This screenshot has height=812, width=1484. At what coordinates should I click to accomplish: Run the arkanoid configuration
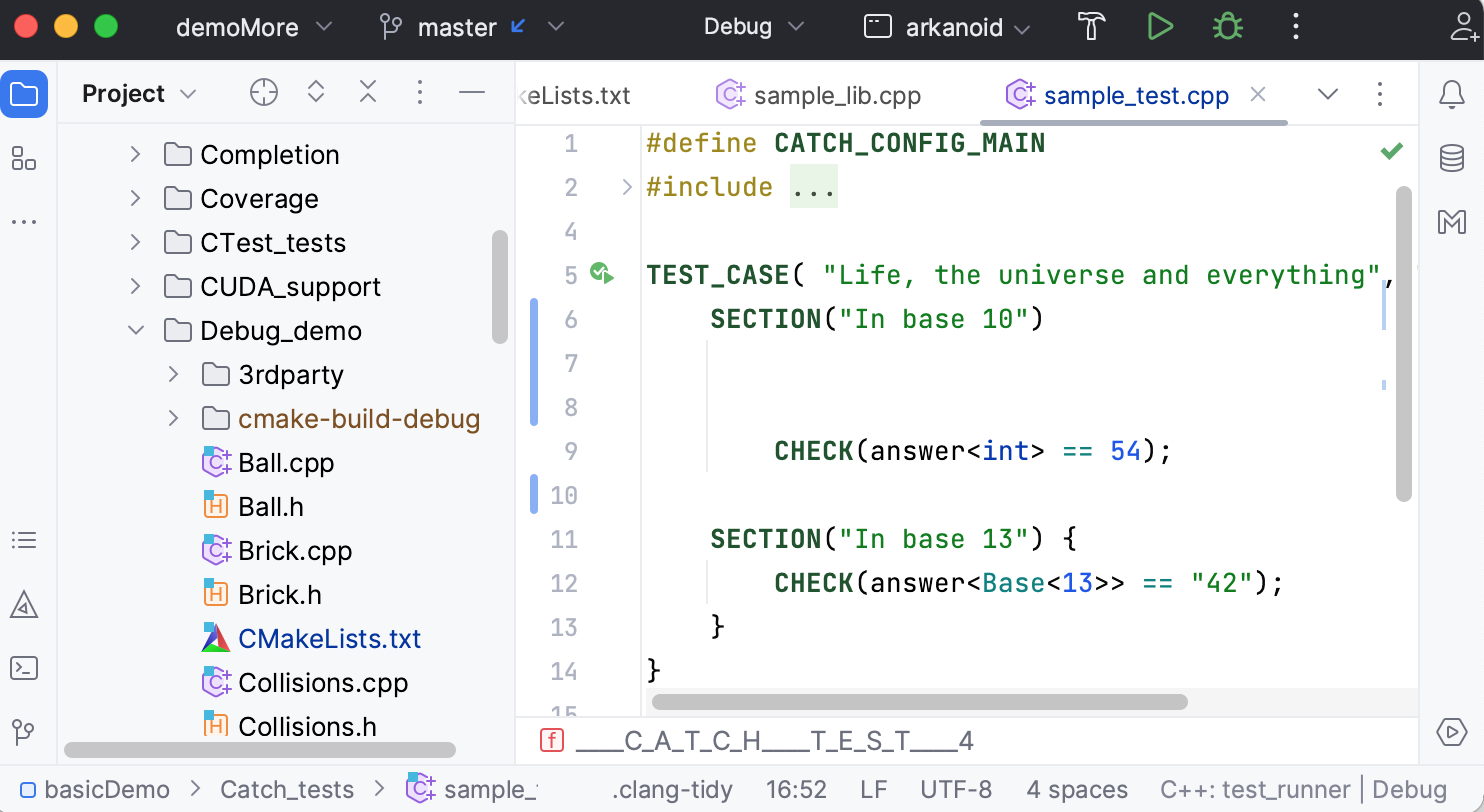coord(1160,27)
